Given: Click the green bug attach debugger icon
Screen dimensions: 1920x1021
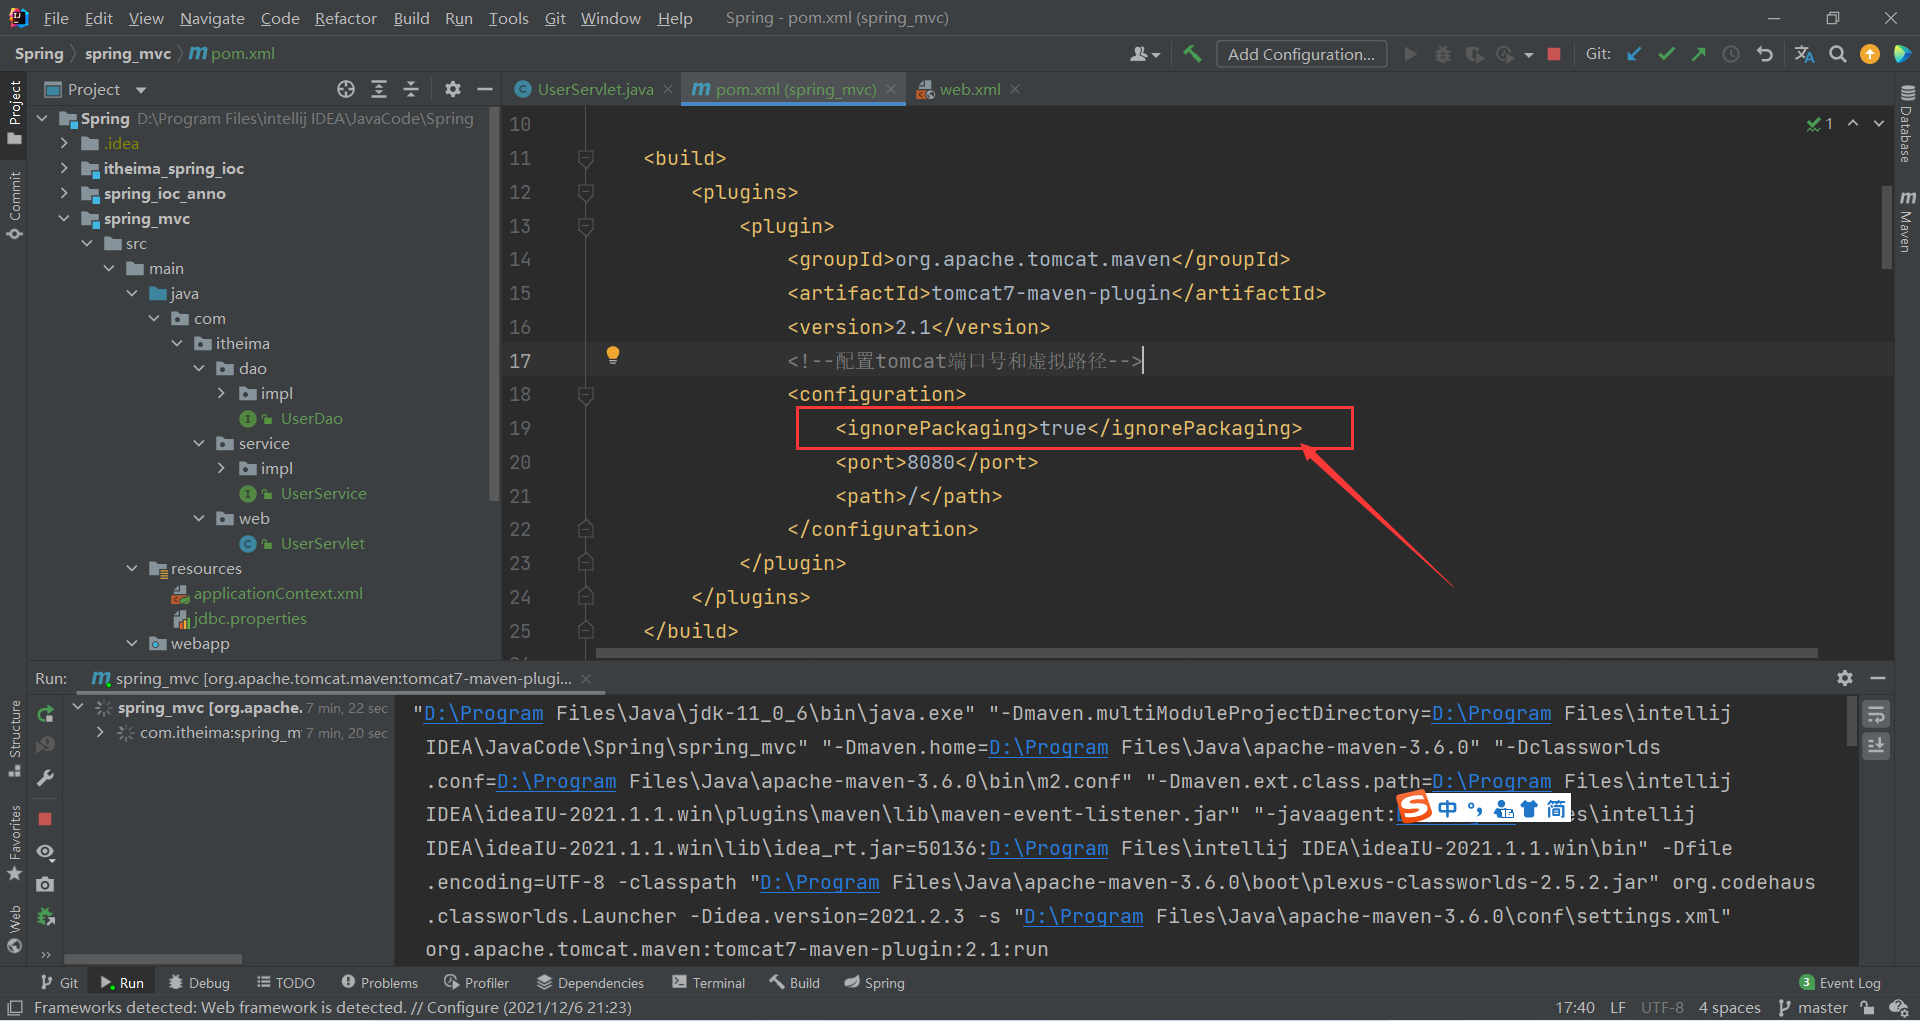Looking at the screenshot, I should point(45,917).
